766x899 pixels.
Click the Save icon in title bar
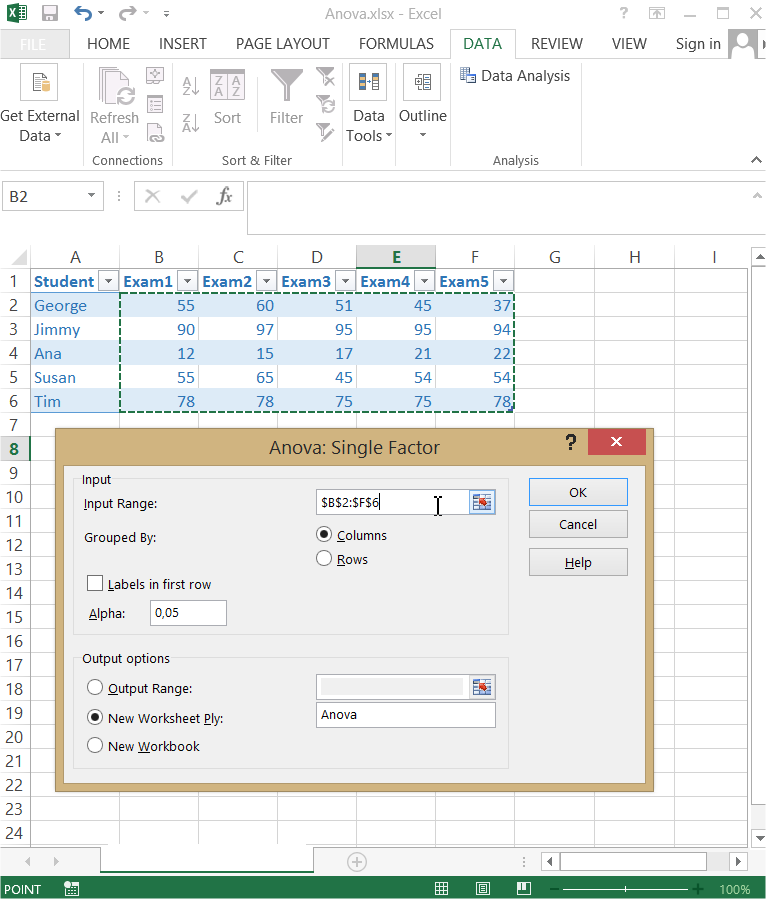[49, 13]
